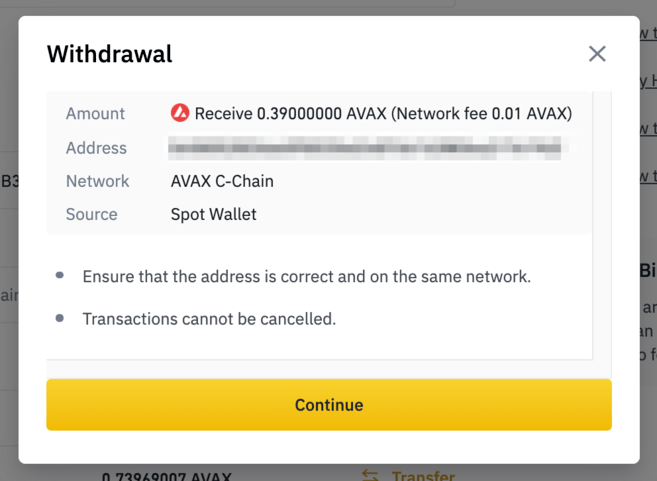Click the Receive 0.39000000 AVAX amount text
The image size is (657, 481).
[x=284, y=114]
